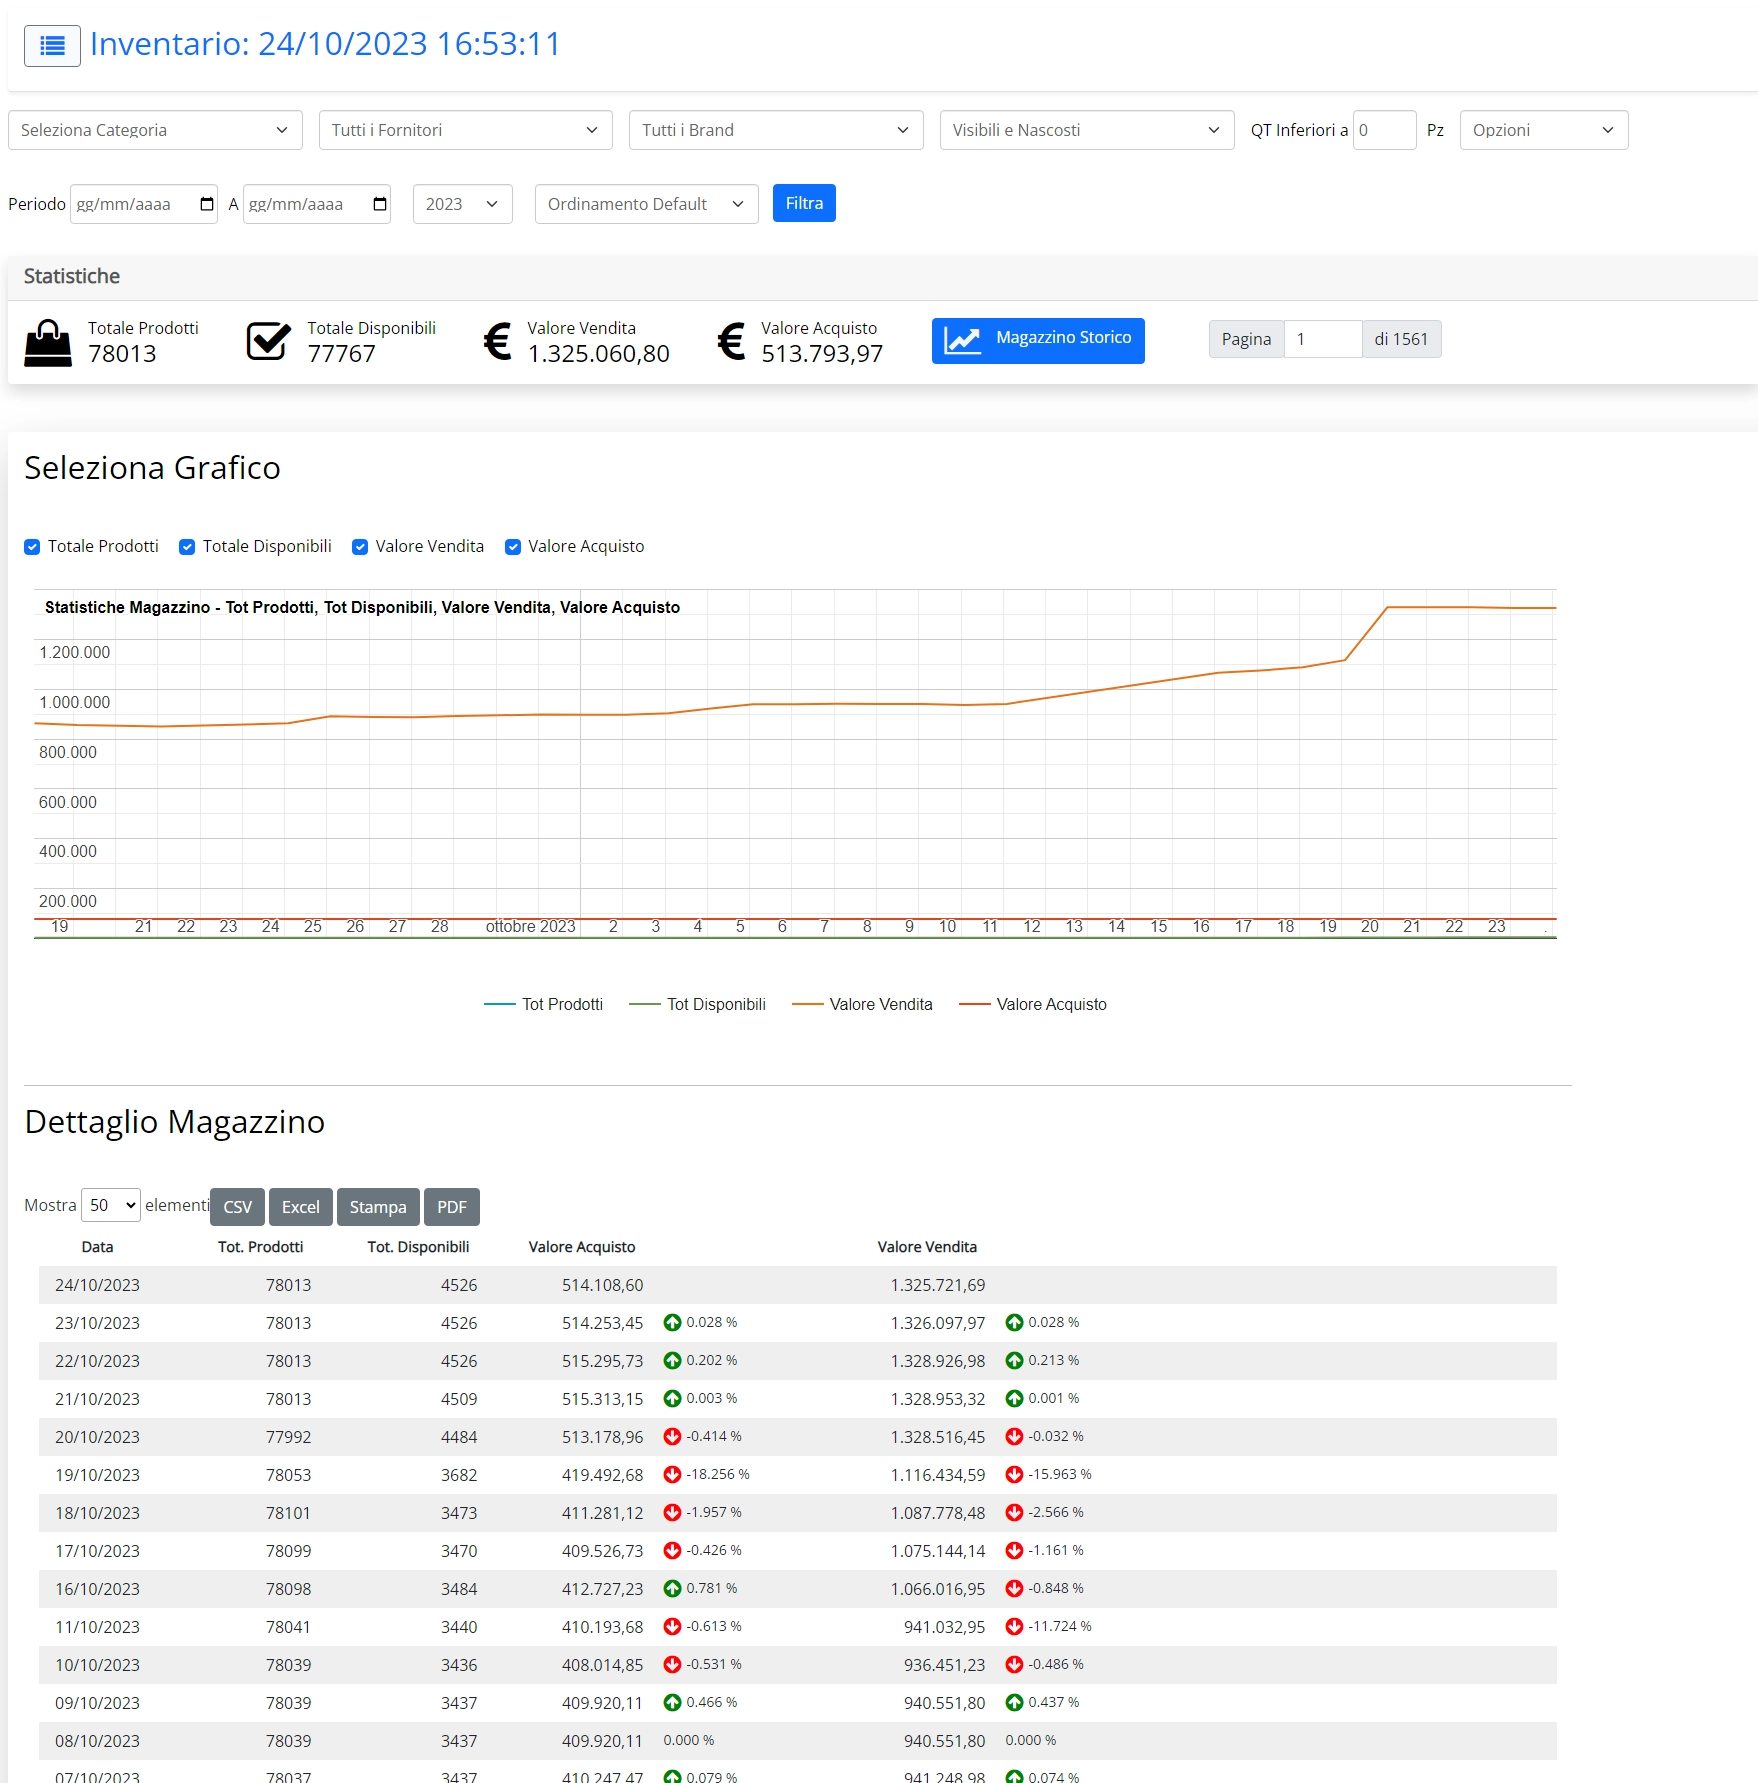This screenshot has width=1758, height=1783.
Task: Click green up arrow next to 0.028 % on 23/10/2023 Valore Acquisto
Action: coord(672,1323)
